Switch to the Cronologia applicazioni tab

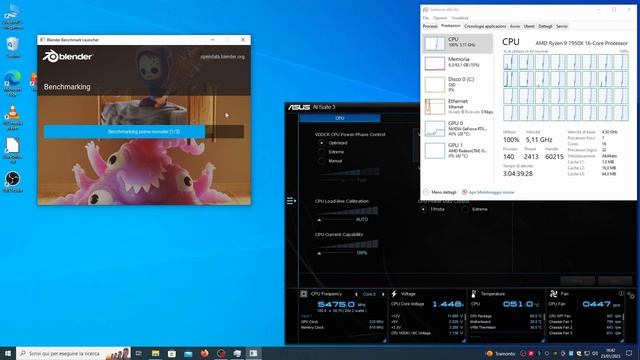click(485, 26)
